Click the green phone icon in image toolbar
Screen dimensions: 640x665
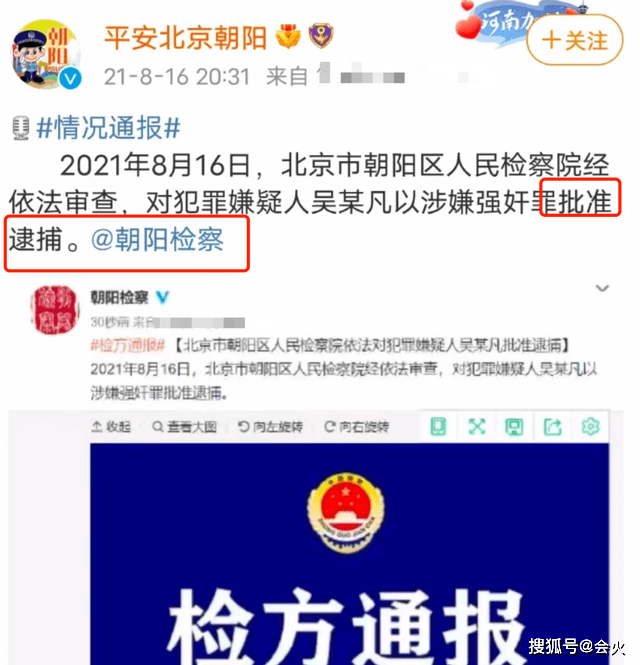438,426
